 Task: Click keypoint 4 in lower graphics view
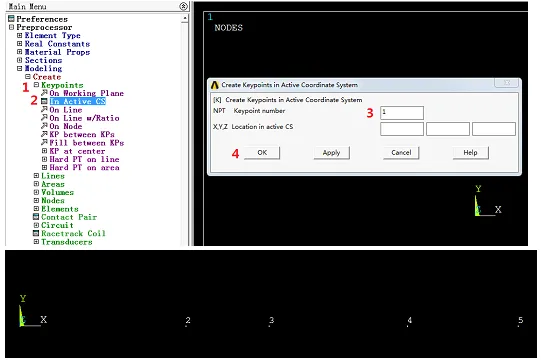coord(409,321)
